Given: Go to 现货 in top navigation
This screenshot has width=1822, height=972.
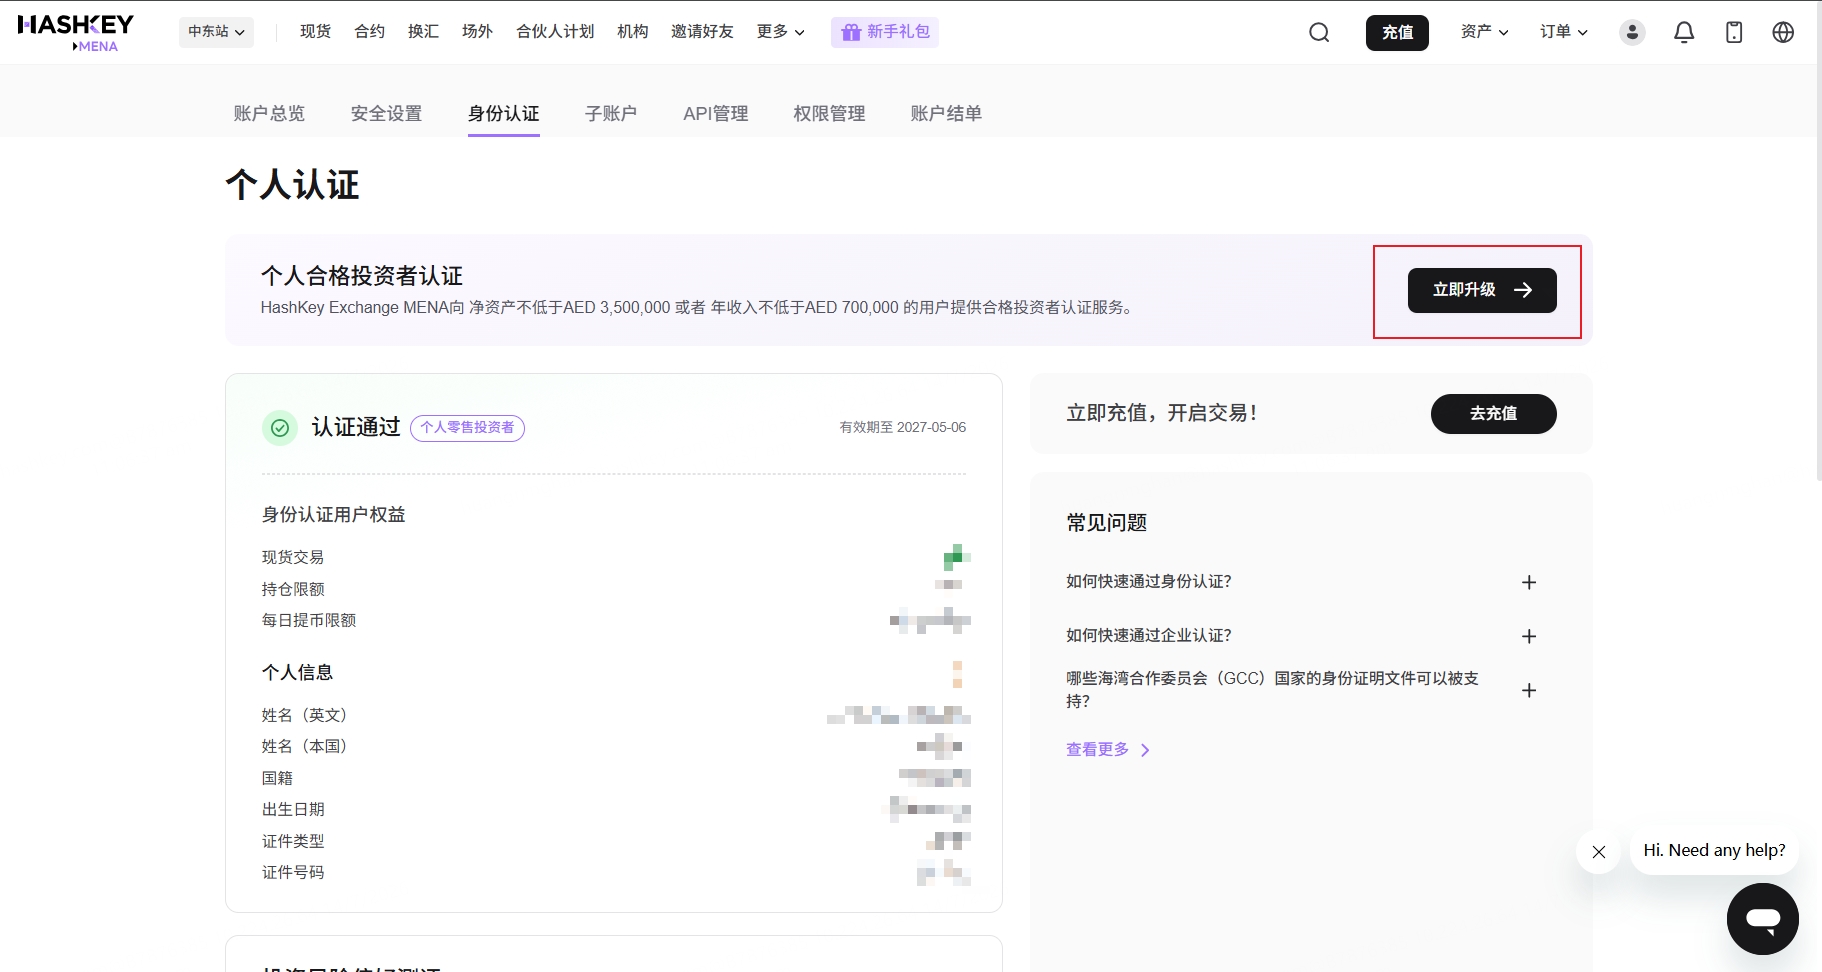Looking at the screenshot, I should point(316,32).
